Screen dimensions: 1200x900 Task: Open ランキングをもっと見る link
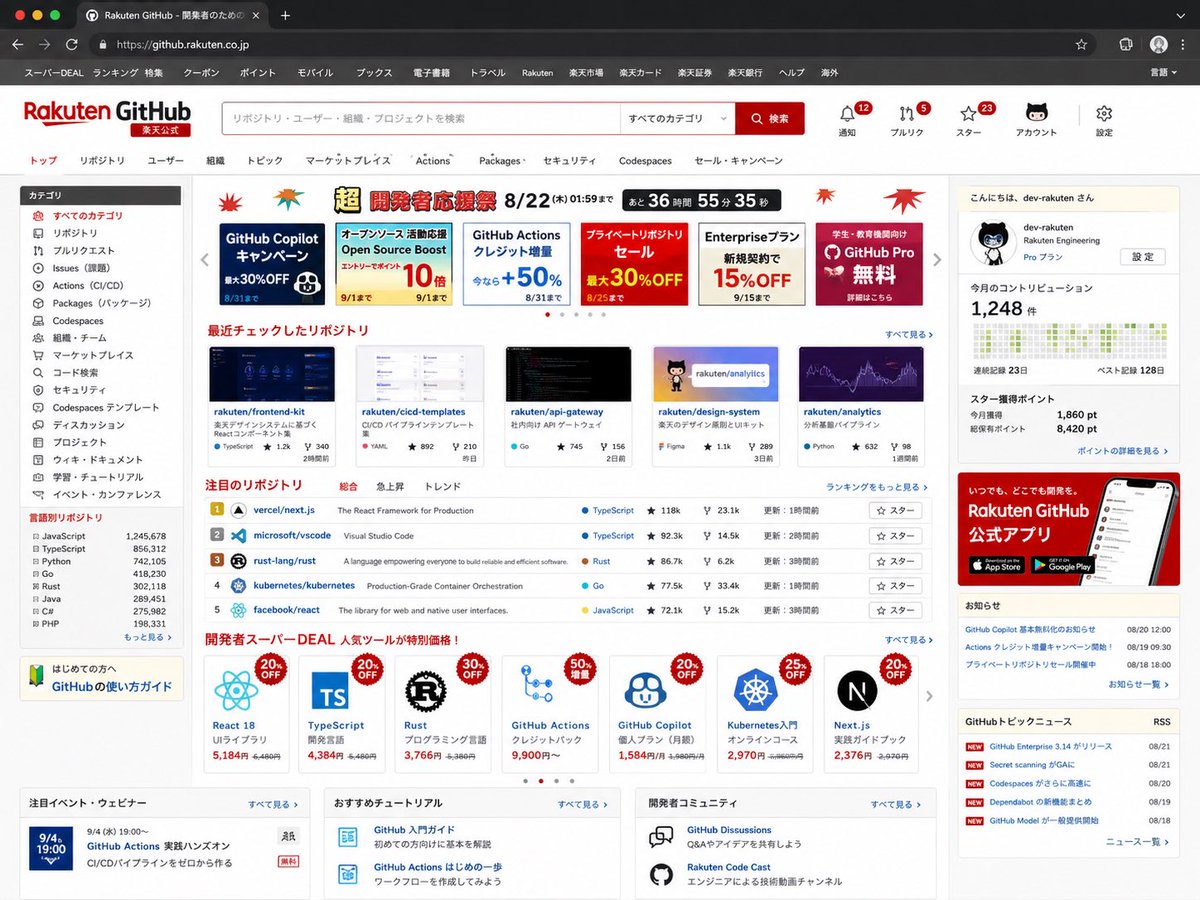[x=879, y=487]
